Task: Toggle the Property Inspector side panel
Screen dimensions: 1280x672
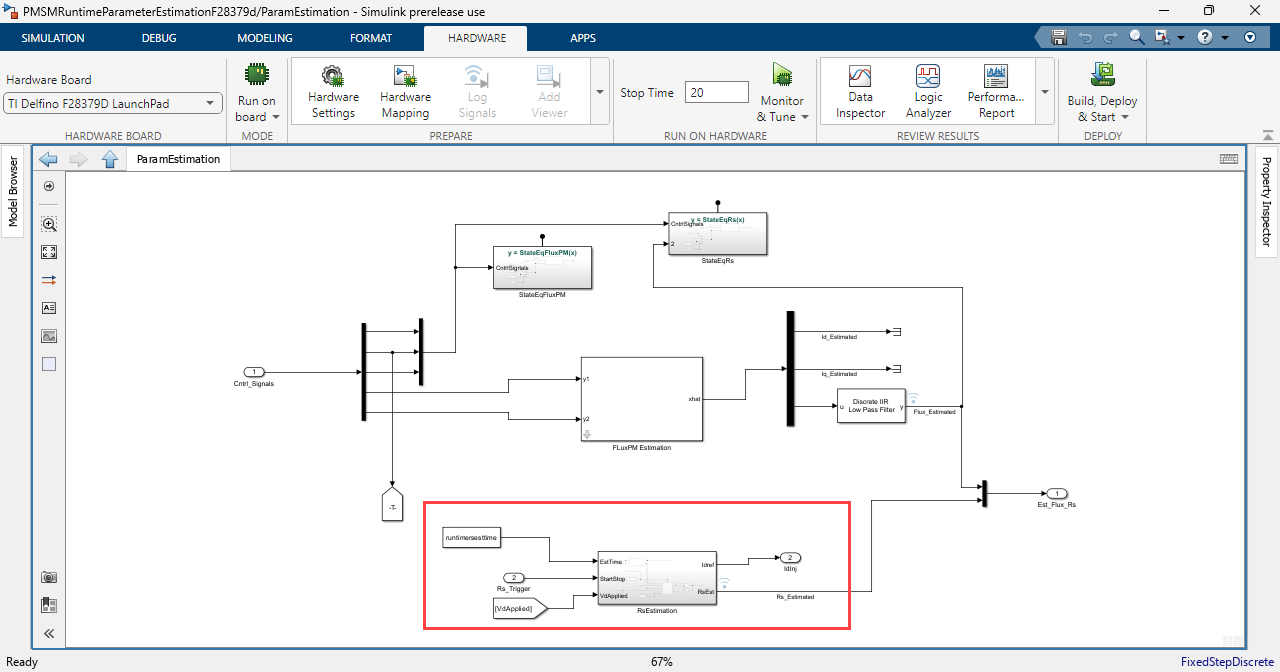Action: pos(1266,201)
